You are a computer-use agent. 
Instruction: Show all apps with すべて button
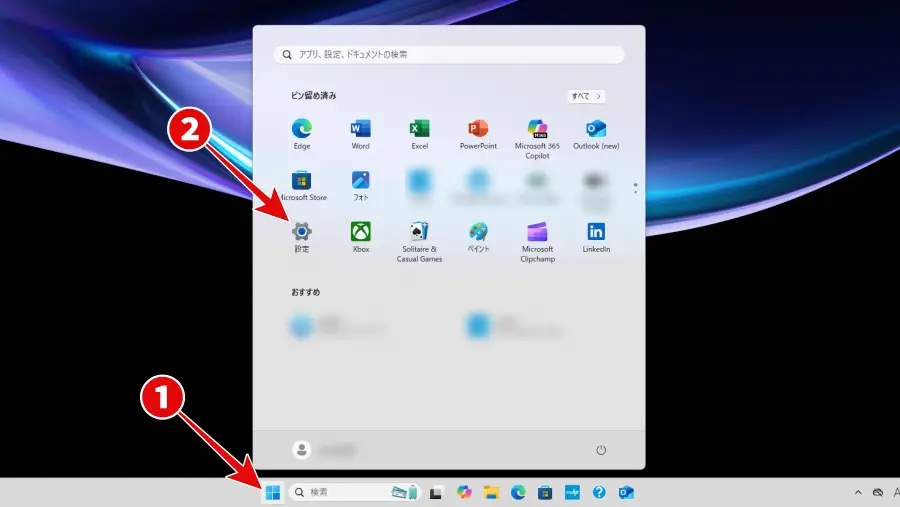click(586, 96)
